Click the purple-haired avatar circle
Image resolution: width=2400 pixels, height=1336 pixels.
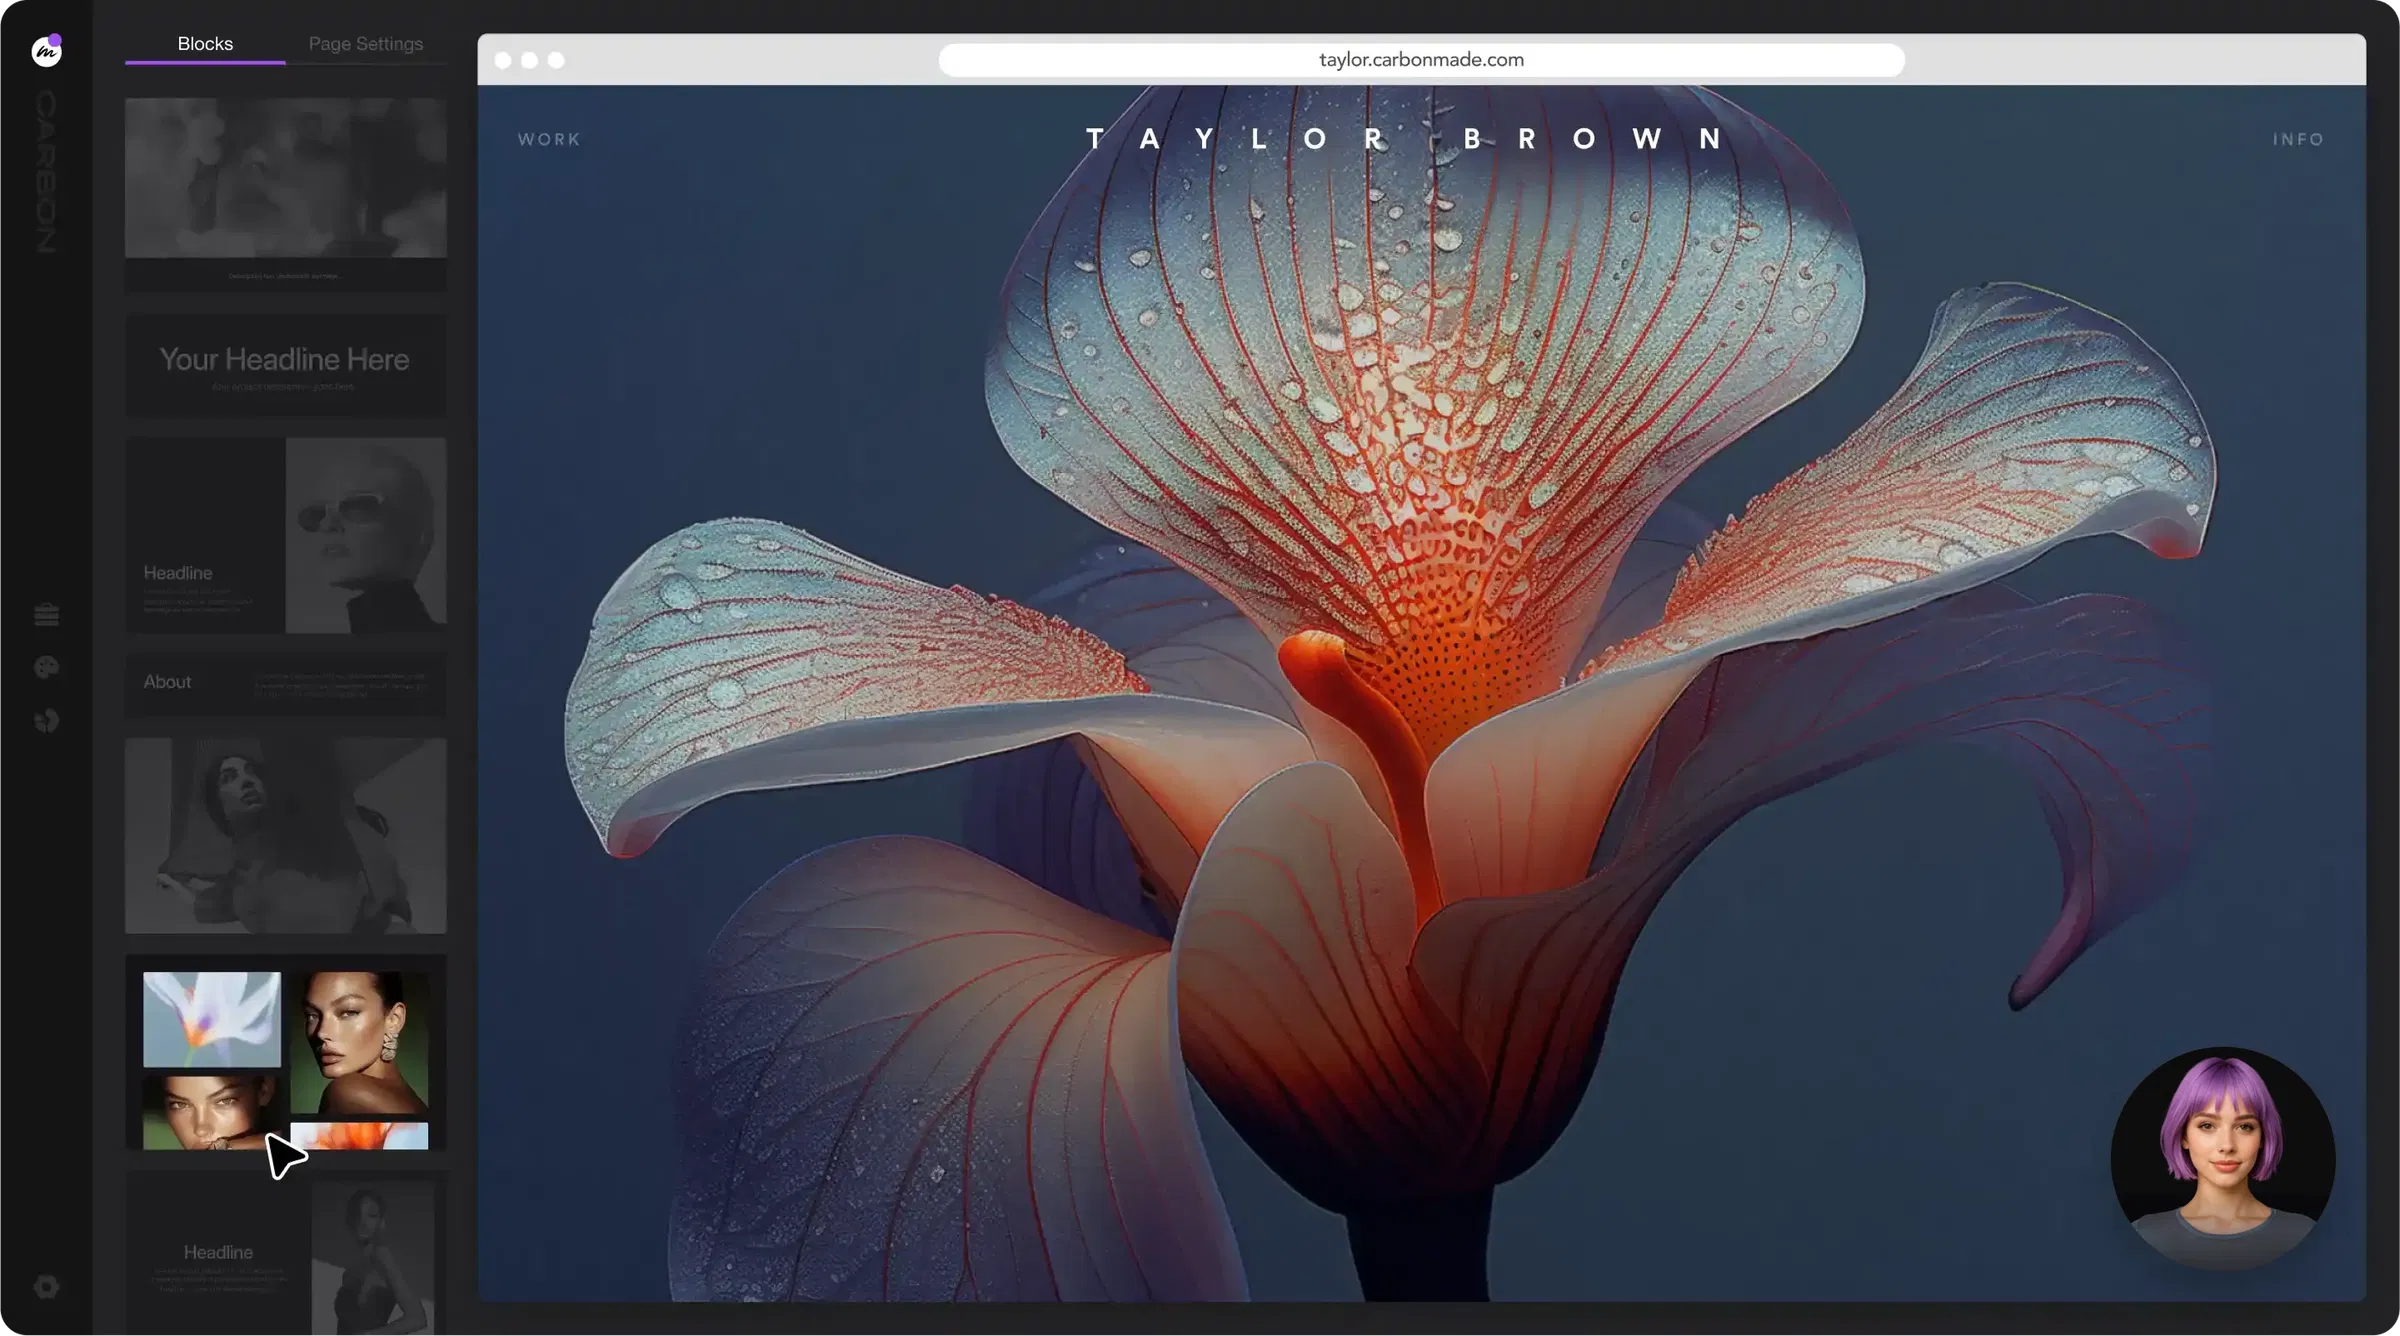(x=2222, y=1158)
